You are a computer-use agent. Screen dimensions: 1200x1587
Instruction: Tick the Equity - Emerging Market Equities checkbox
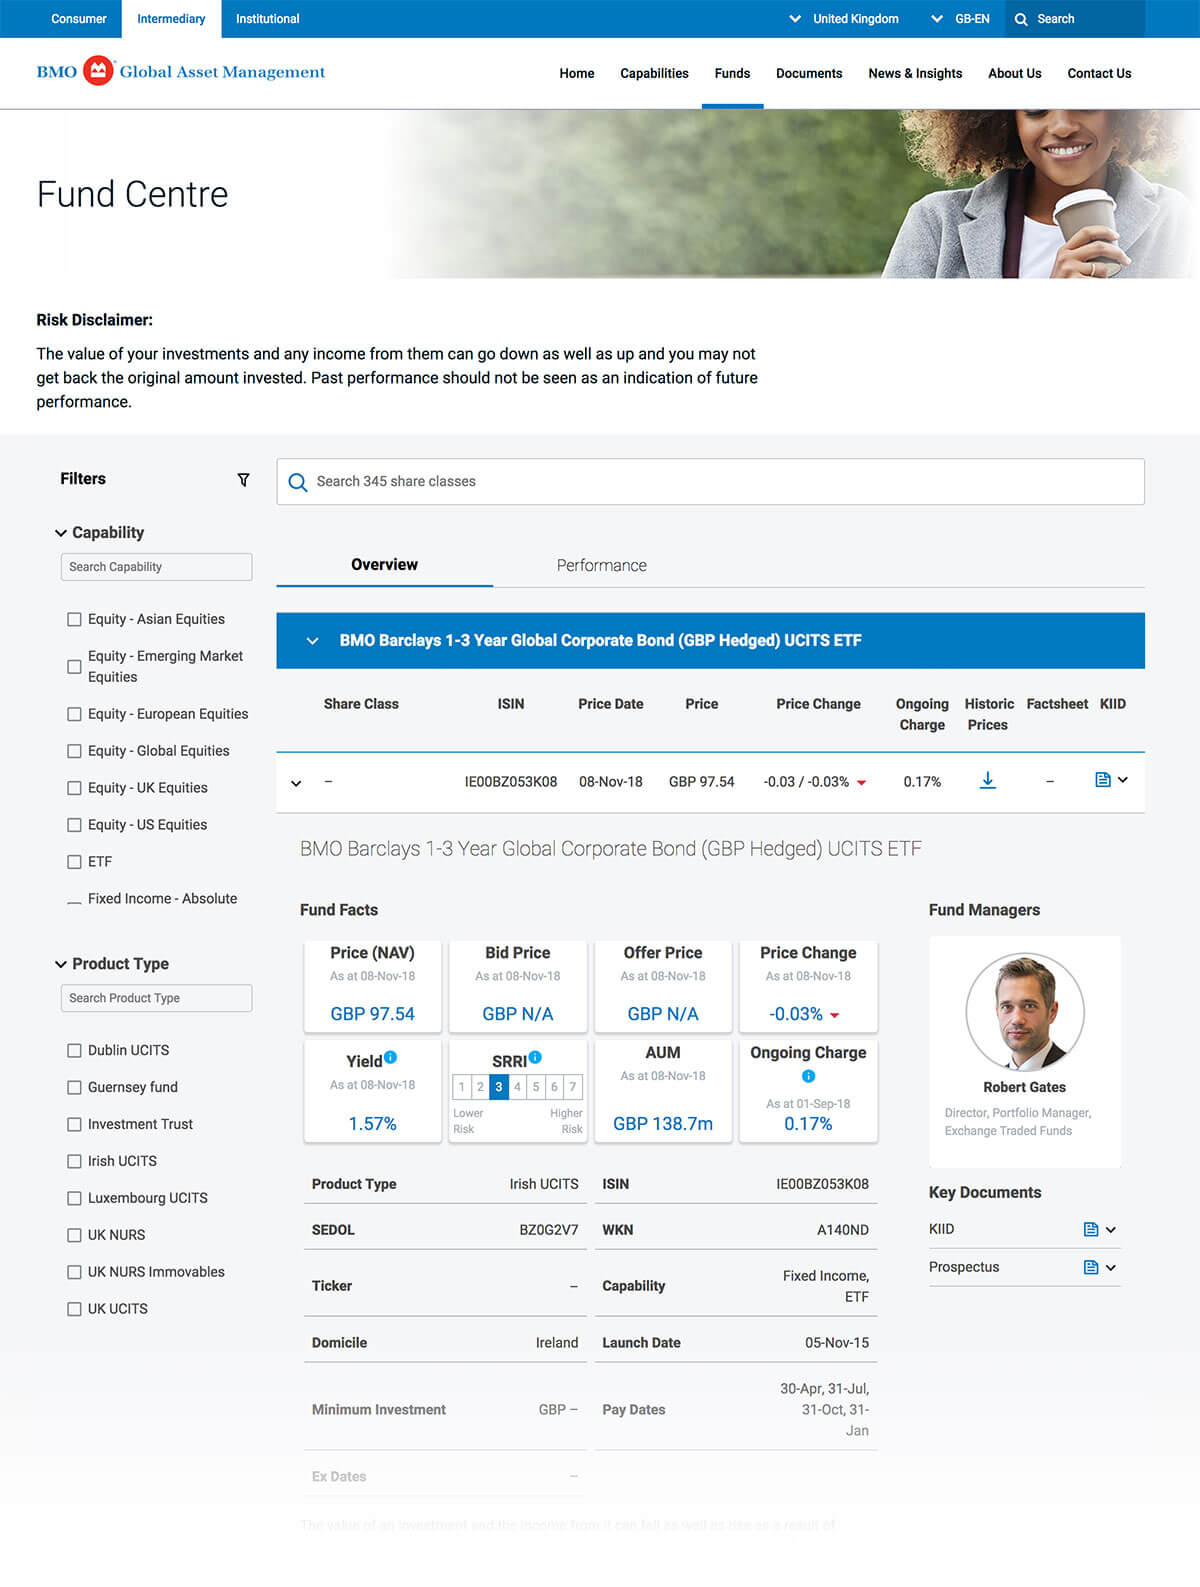74,666
